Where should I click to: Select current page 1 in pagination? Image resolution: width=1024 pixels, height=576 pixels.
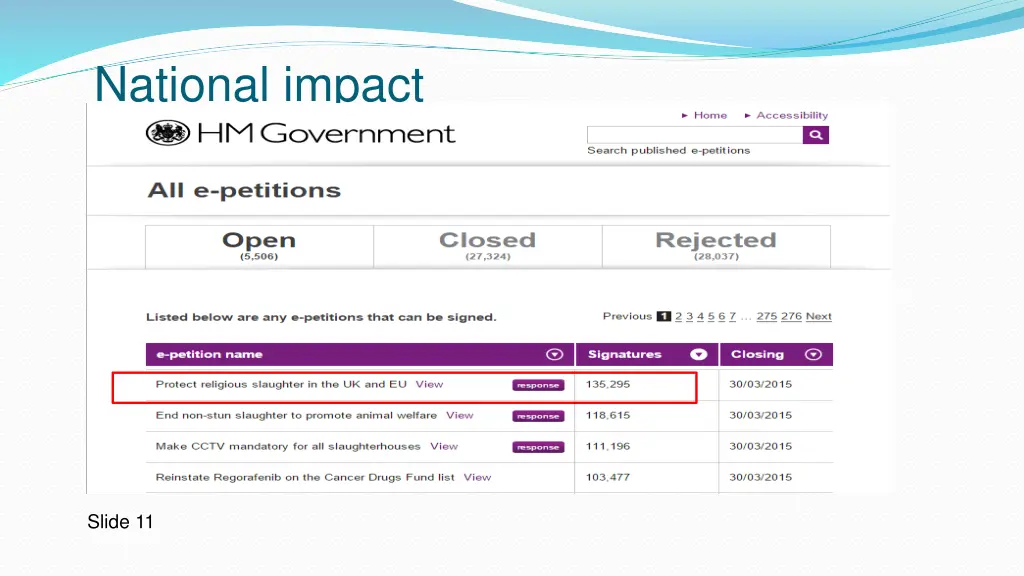[664, 316]
